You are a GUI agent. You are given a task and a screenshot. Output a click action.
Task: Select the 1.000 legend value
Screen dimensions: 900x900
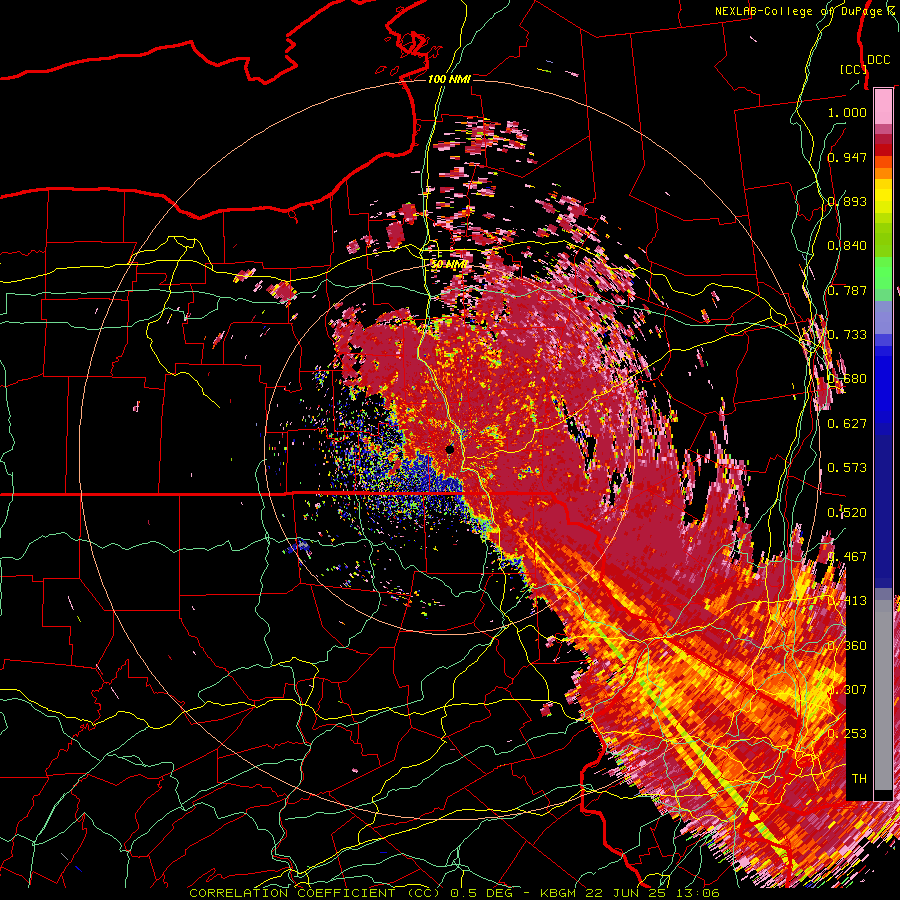(x=847, y=112)
